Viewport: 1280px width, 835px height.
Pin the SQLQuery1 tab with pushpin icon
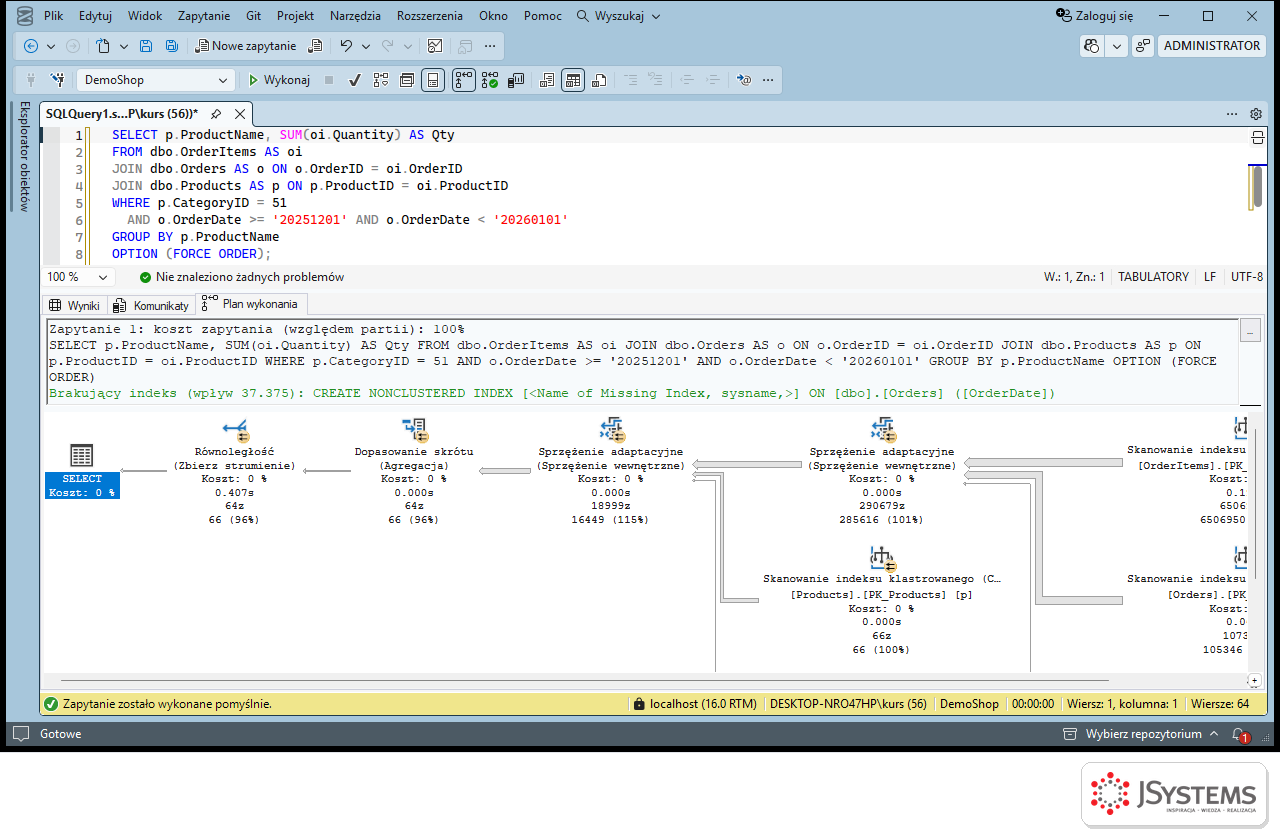(x=215, y=114)
